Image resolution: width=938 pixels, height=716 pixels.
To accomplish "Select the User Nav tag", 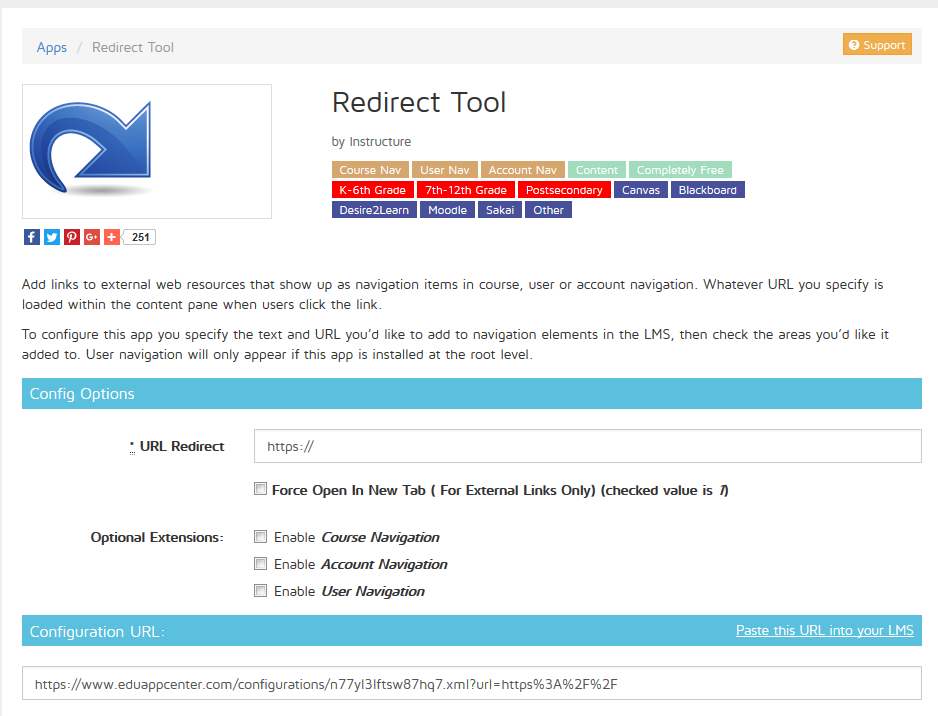I will click(x=444, y=170).
